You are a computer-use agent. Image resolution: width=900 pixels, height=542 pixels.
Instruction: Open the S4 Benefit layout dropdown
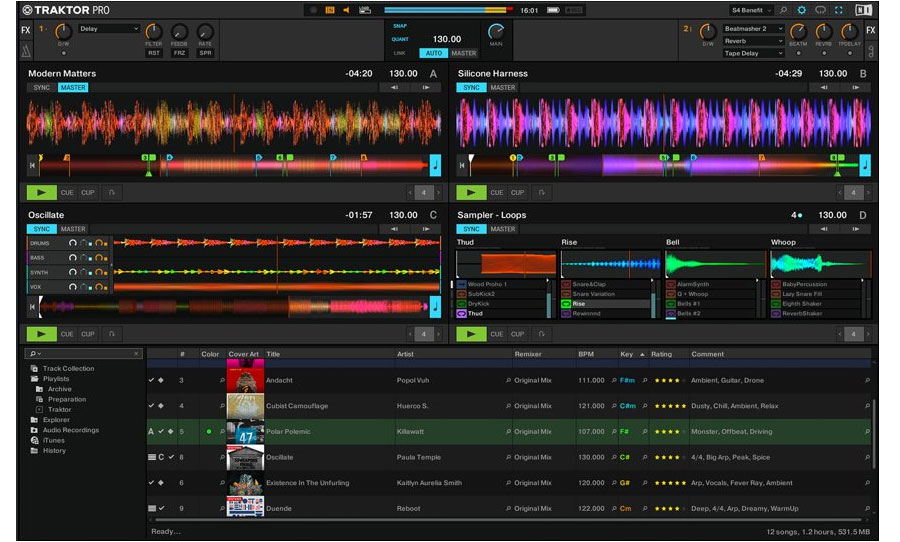pos(751,10)
